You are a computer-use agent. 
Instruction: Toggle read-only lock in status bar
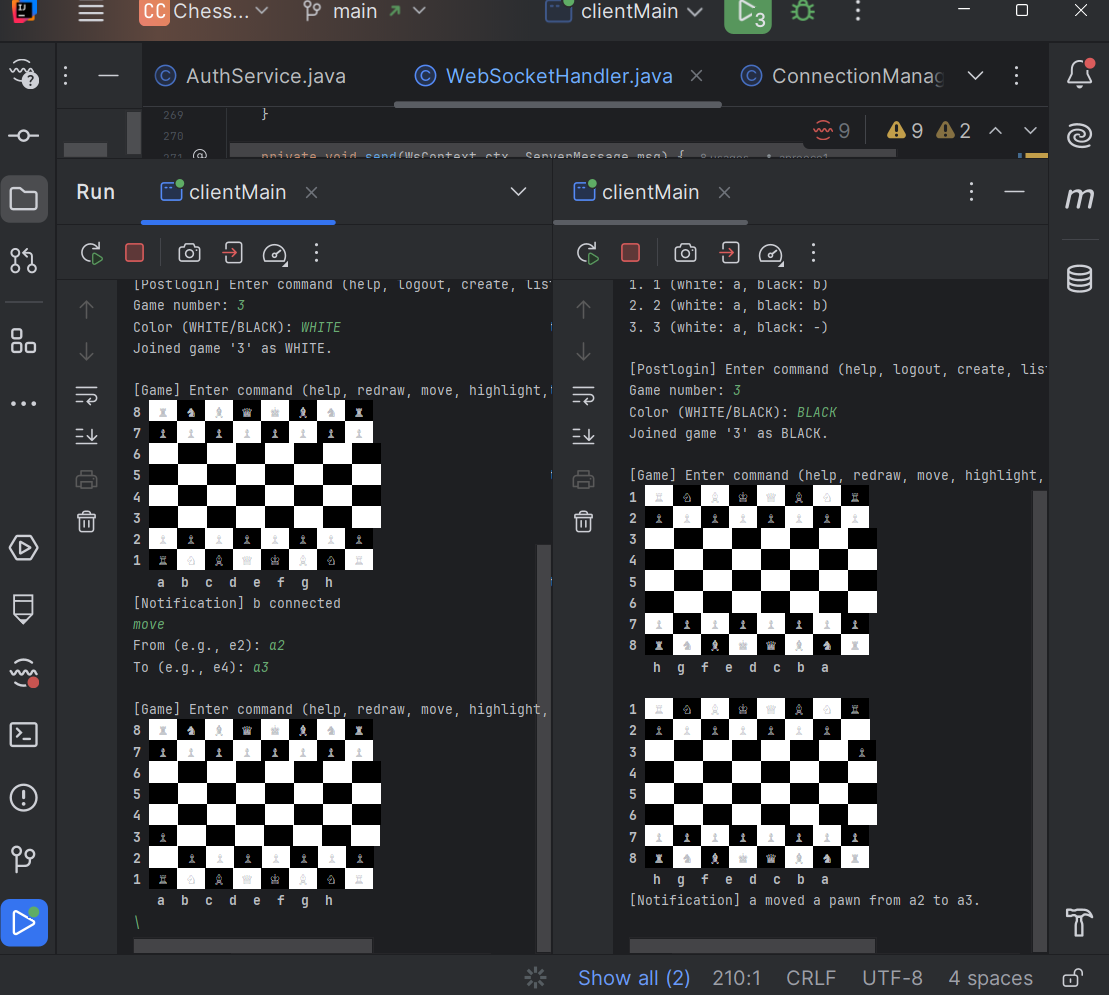pyautogui.click(x=1072, y=978)
